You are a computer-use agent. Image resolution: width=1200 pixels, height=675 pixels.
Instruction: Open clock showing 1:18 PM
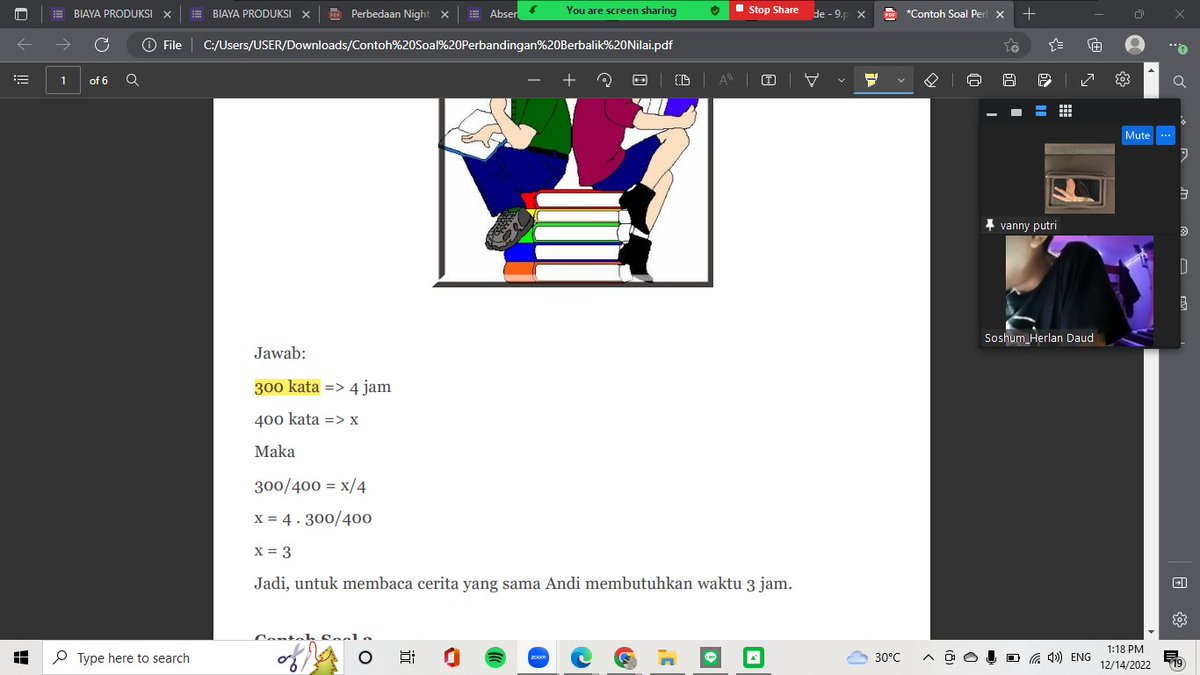click(x=1125, y=658)
